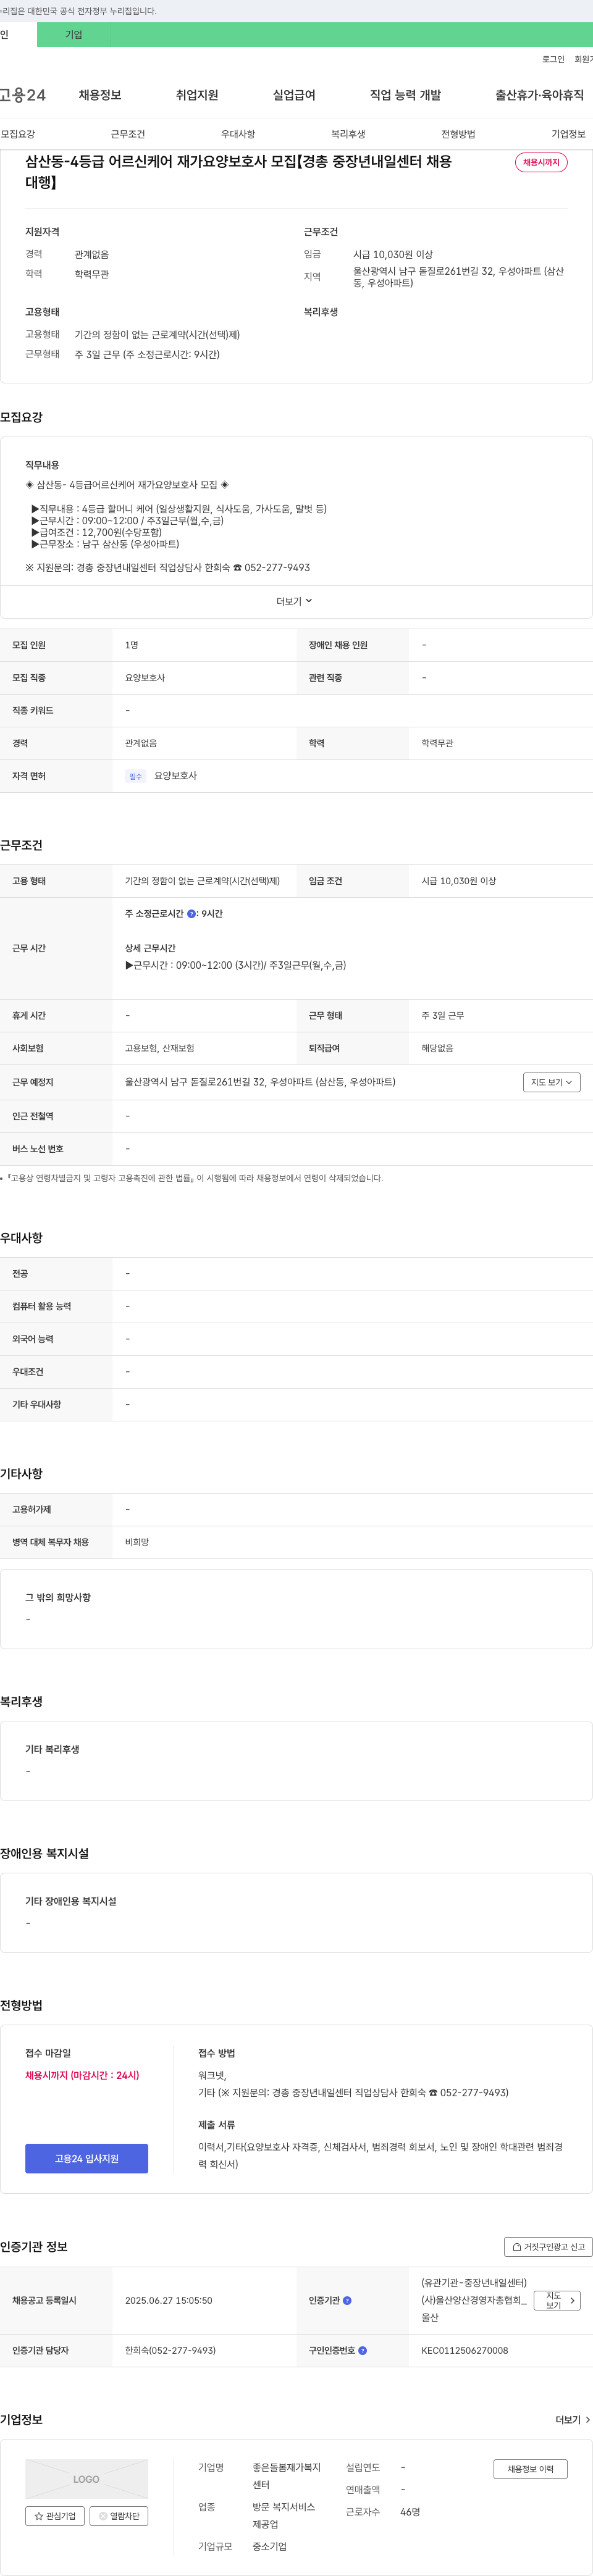Open the 지도 보기 dropdown for work location
Viewport: 593px width, 2576px height.
click(551, 1082)
